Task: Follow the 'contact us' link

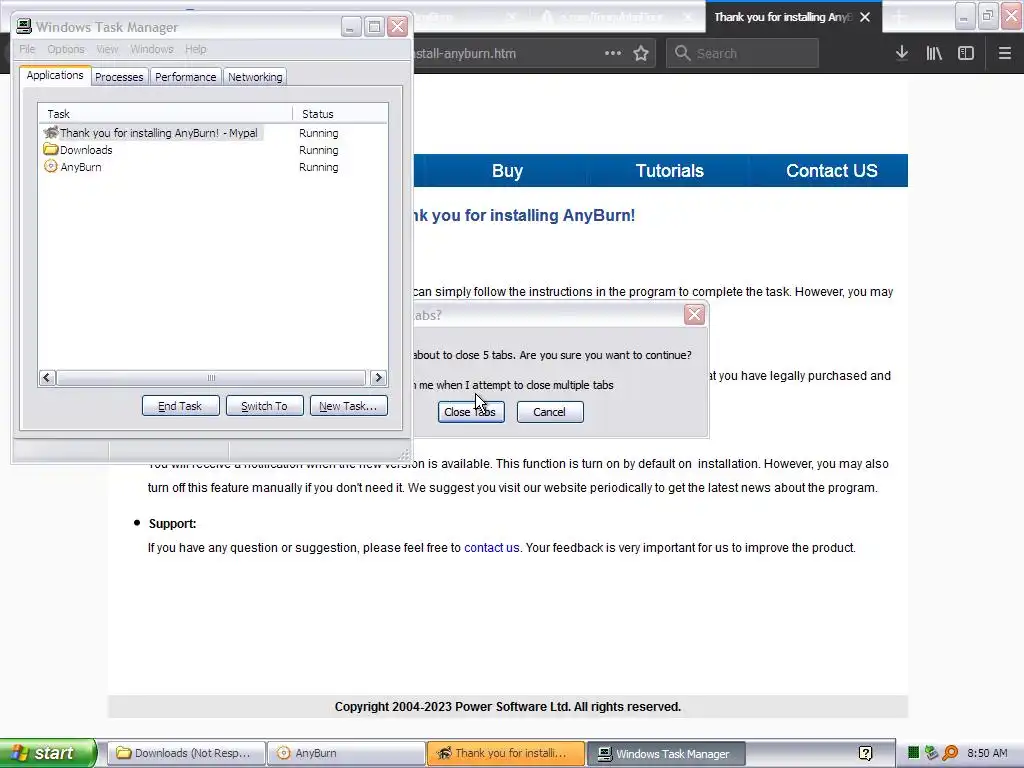Action: click(492, 548)
